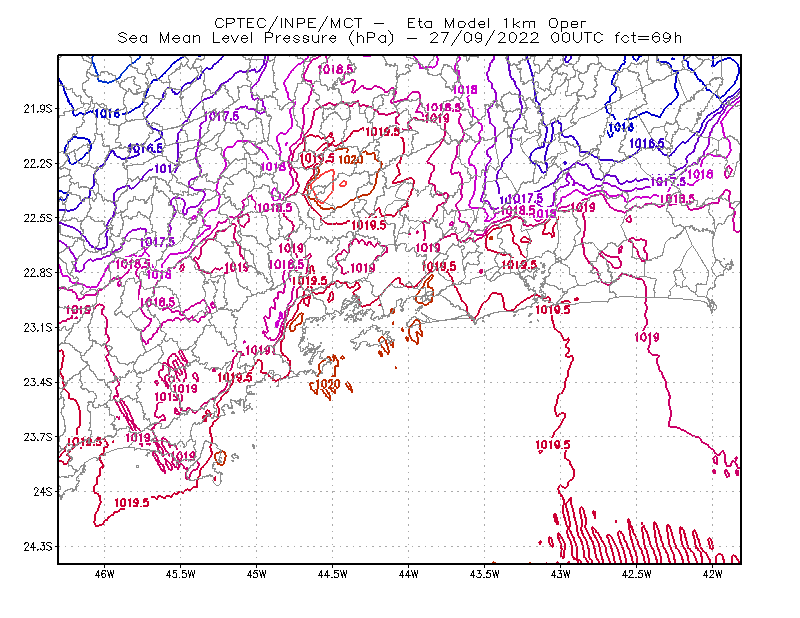The image size is (800, 618).
Task: Click the 46W longitude axis label
Action: (x=105, y=574)
